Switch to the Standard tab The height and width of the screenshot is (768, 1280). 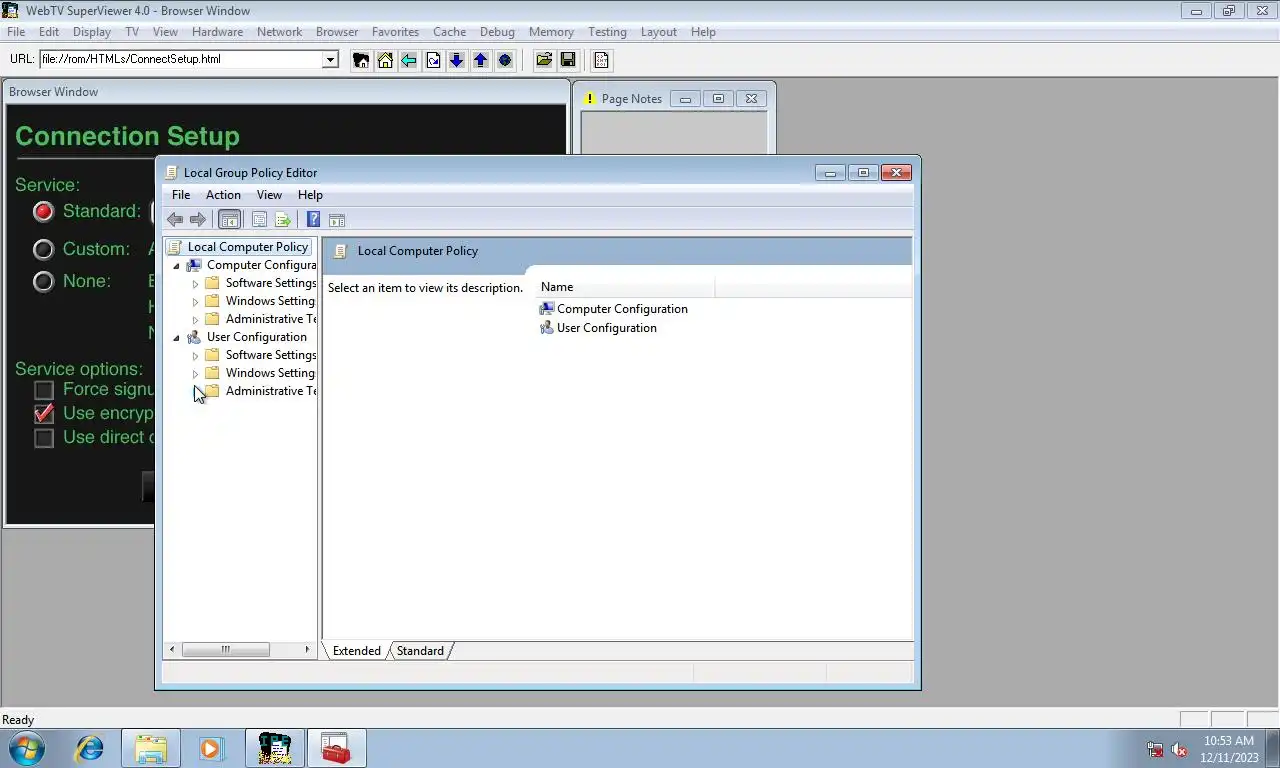[x=420, y=651]
